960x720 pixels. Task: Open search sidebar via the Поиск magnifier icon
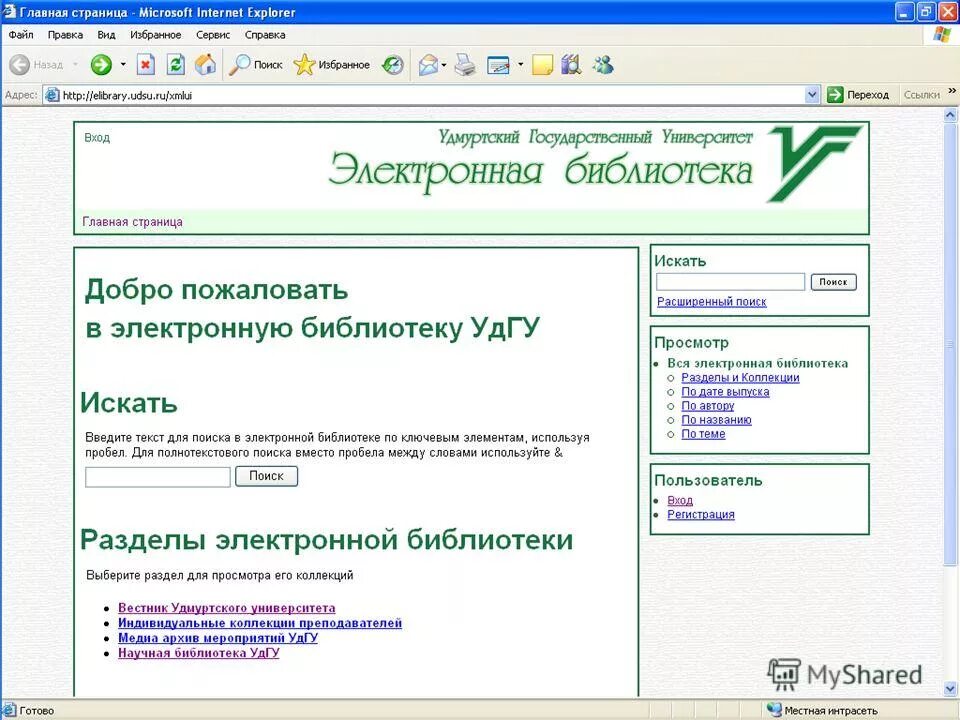click(x=240, y=64)
